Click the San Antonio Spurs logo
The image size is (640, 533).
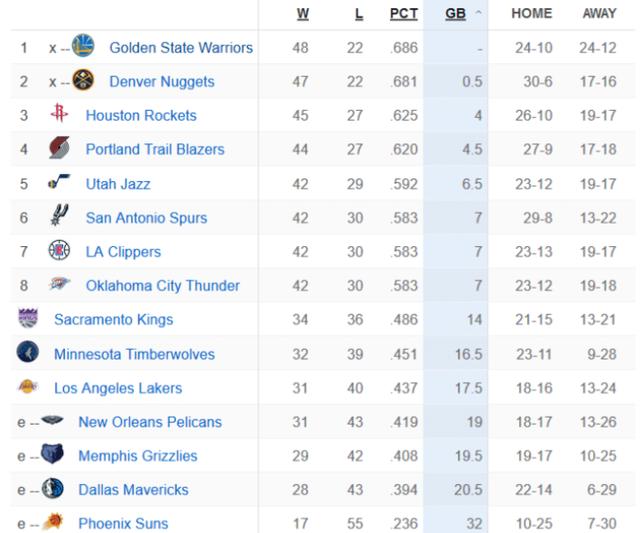click(x=59, y=215)
